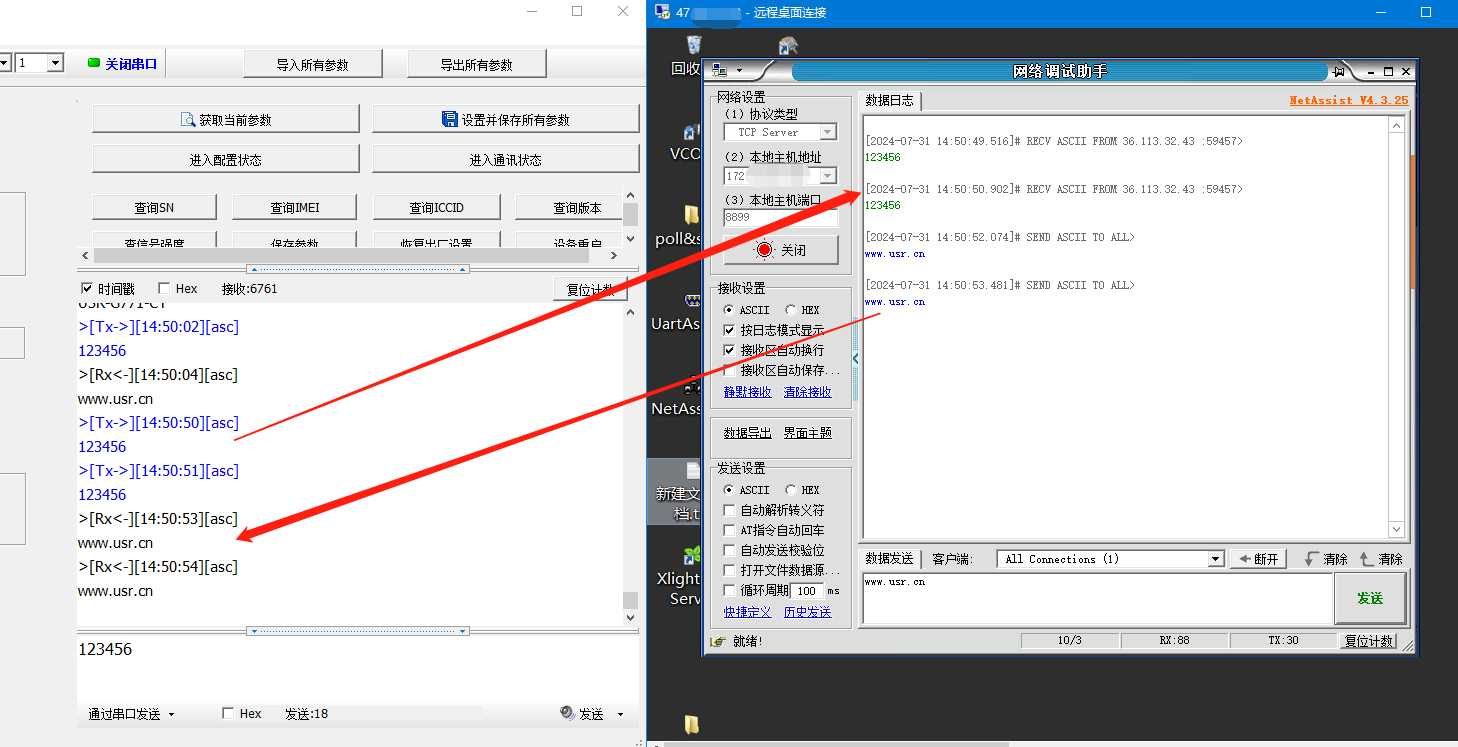1458x747 pixels.
Task: Click the 本地主机端口 field showing 8899
Action: coord(780,217)
